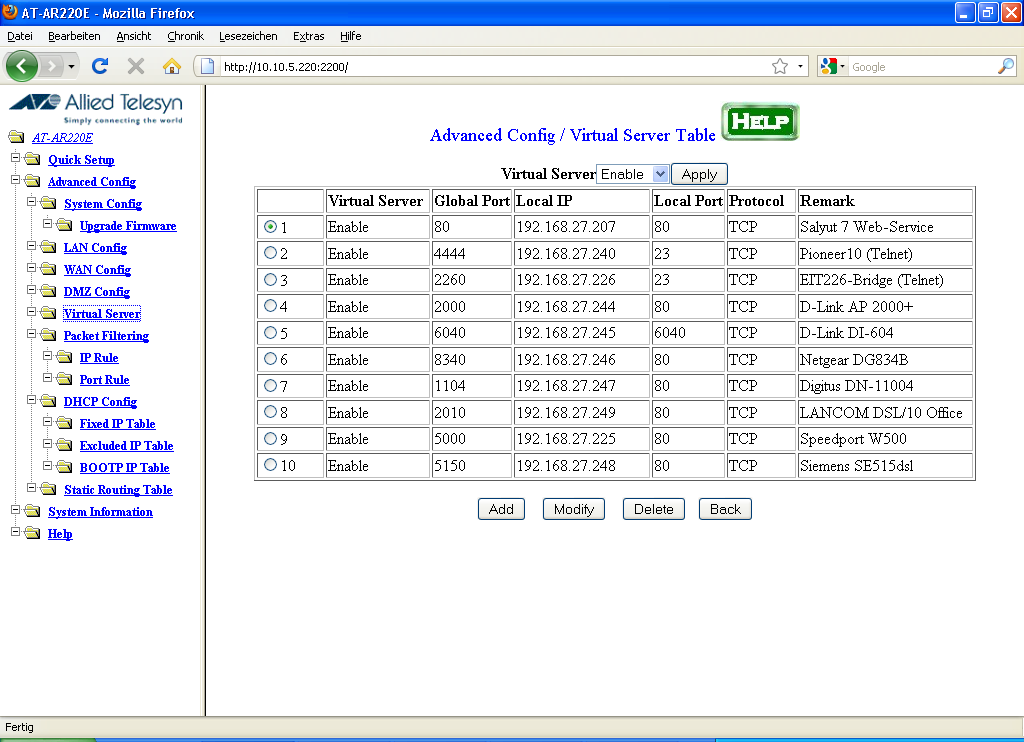Click the Add button
1024x742 pixels.
[501, 509]
